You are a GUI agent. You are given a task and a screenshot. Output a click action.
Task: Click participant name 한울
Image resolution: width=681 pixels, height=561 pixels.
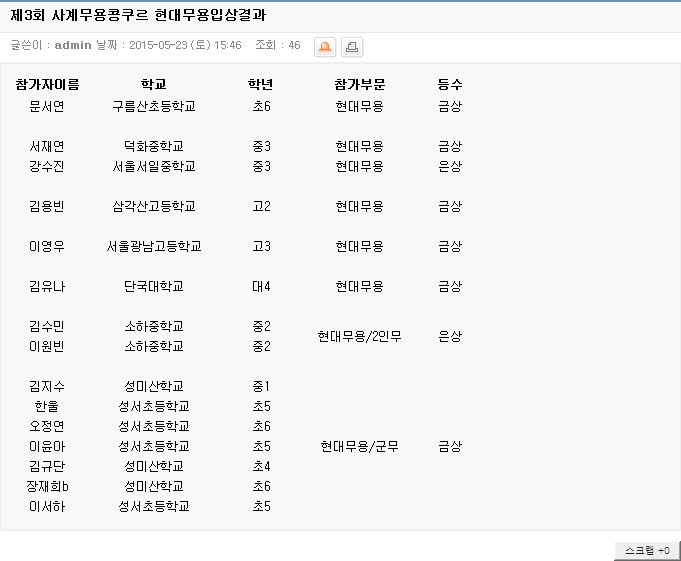tap(47, 406)
